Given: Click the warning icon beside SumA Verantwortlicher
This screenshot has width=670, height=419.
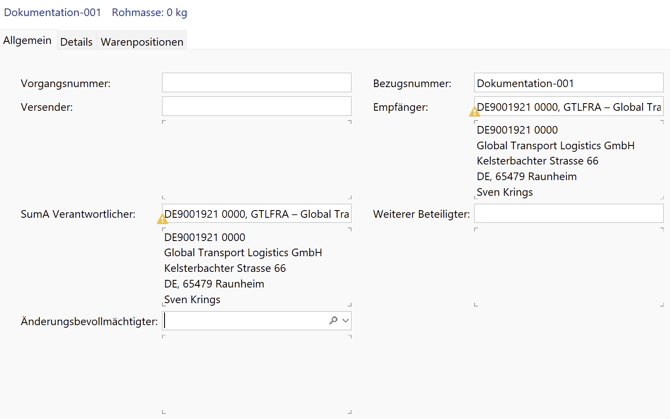Looking at the screenshot, I should coord(162,219).
